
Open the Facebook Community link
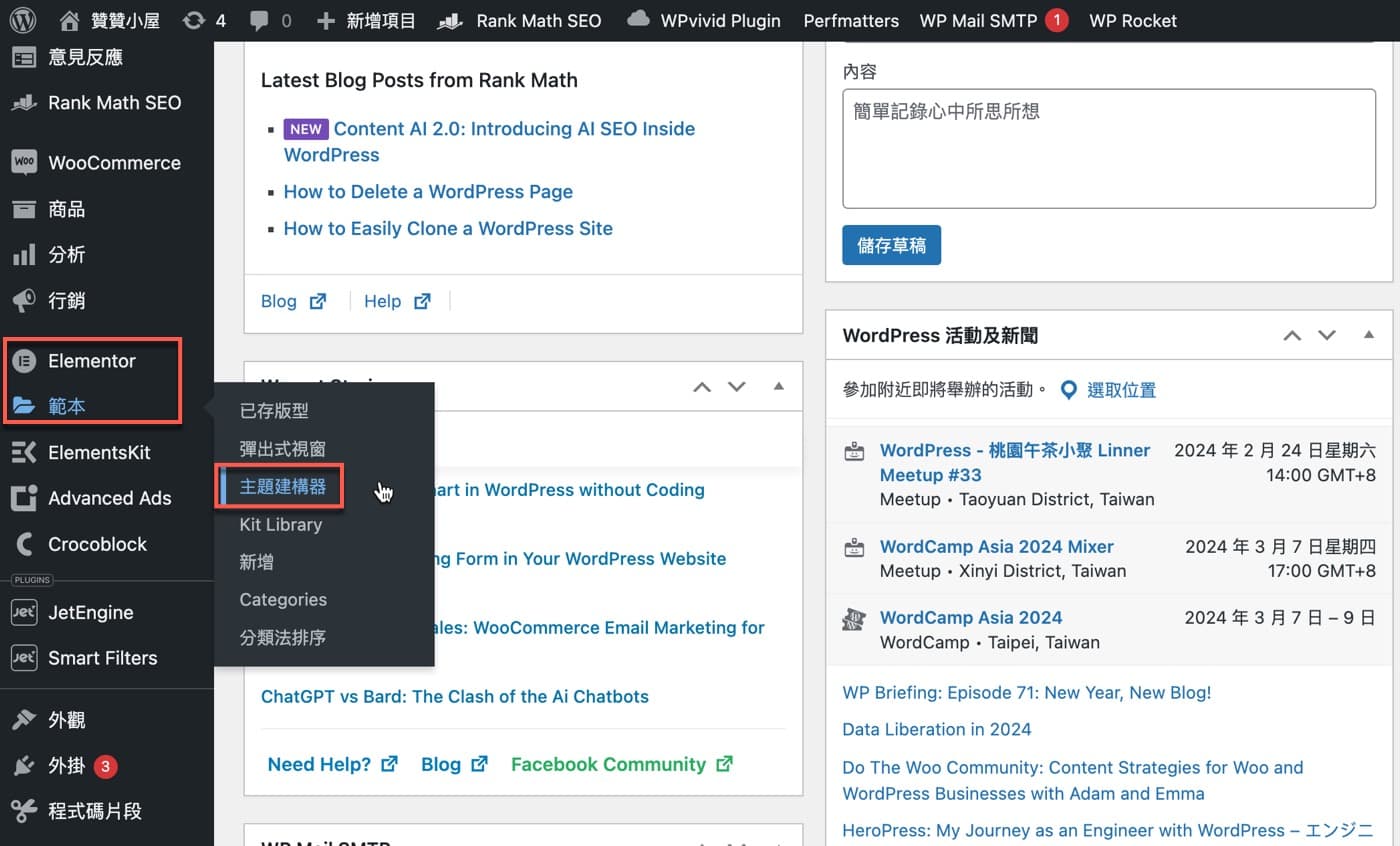[622, 764]
